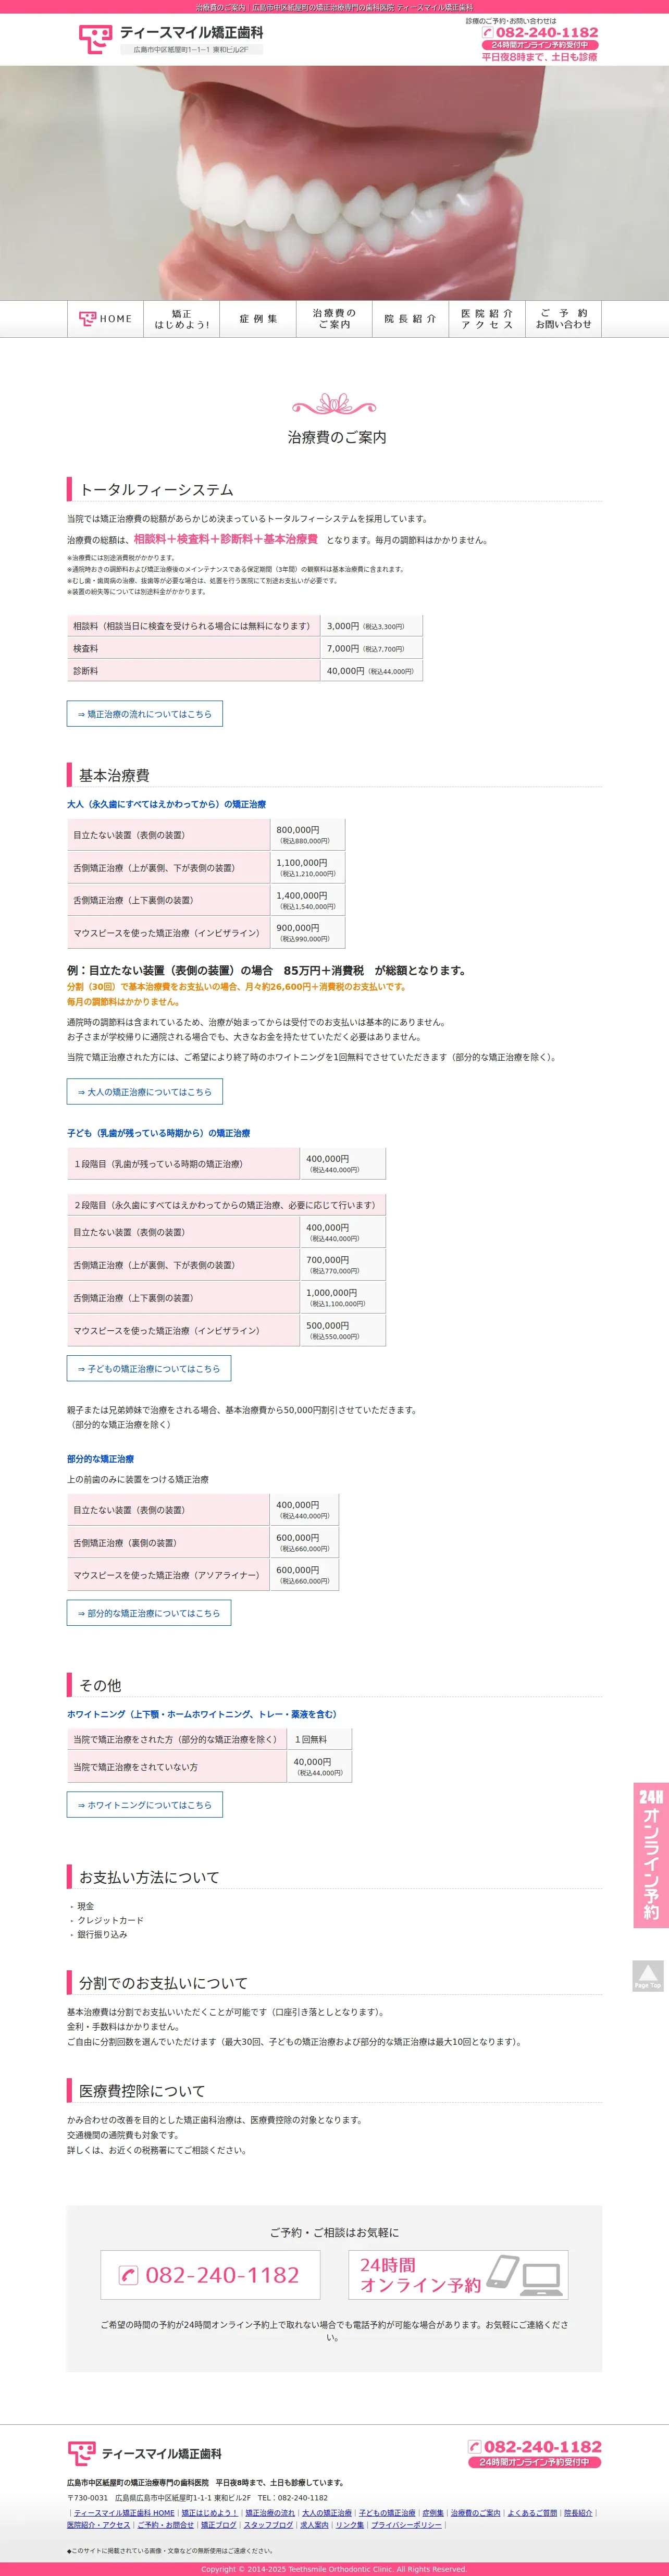Click footer link 矯正はじめよう！
This screenshot has height=2576, width=669.
point(210,2513)
